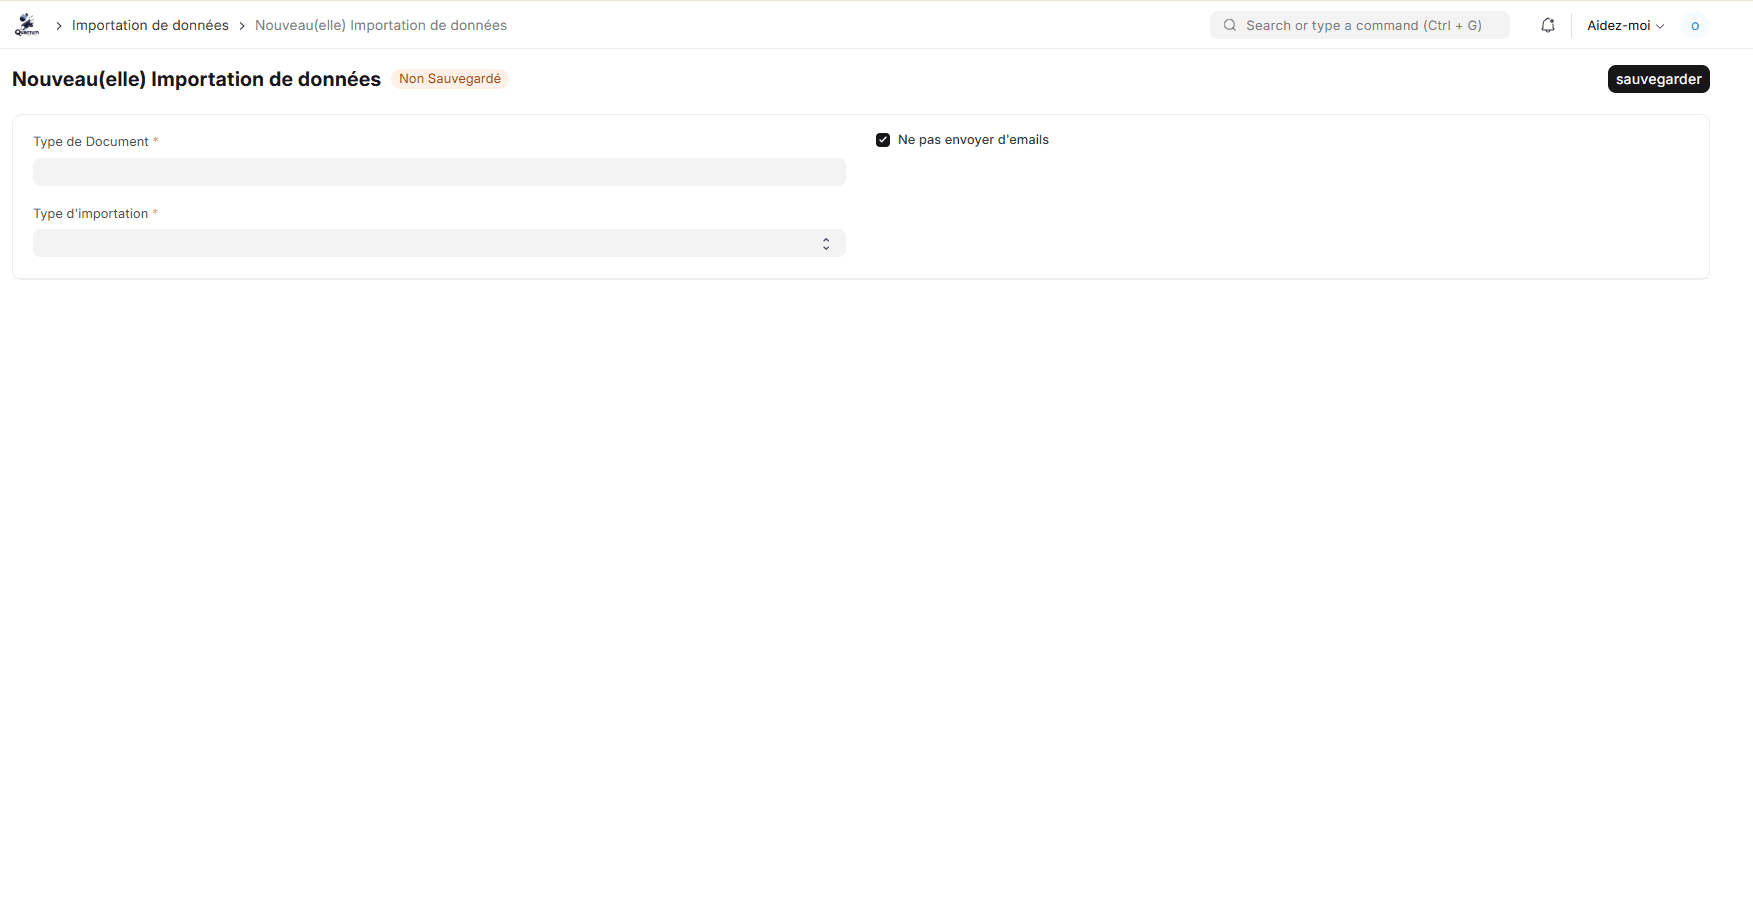This screenshot has height=917, width=1753.
Task: Click the page title Nouveau(elle) Importation de données
Action: click(x=196, y=79)
